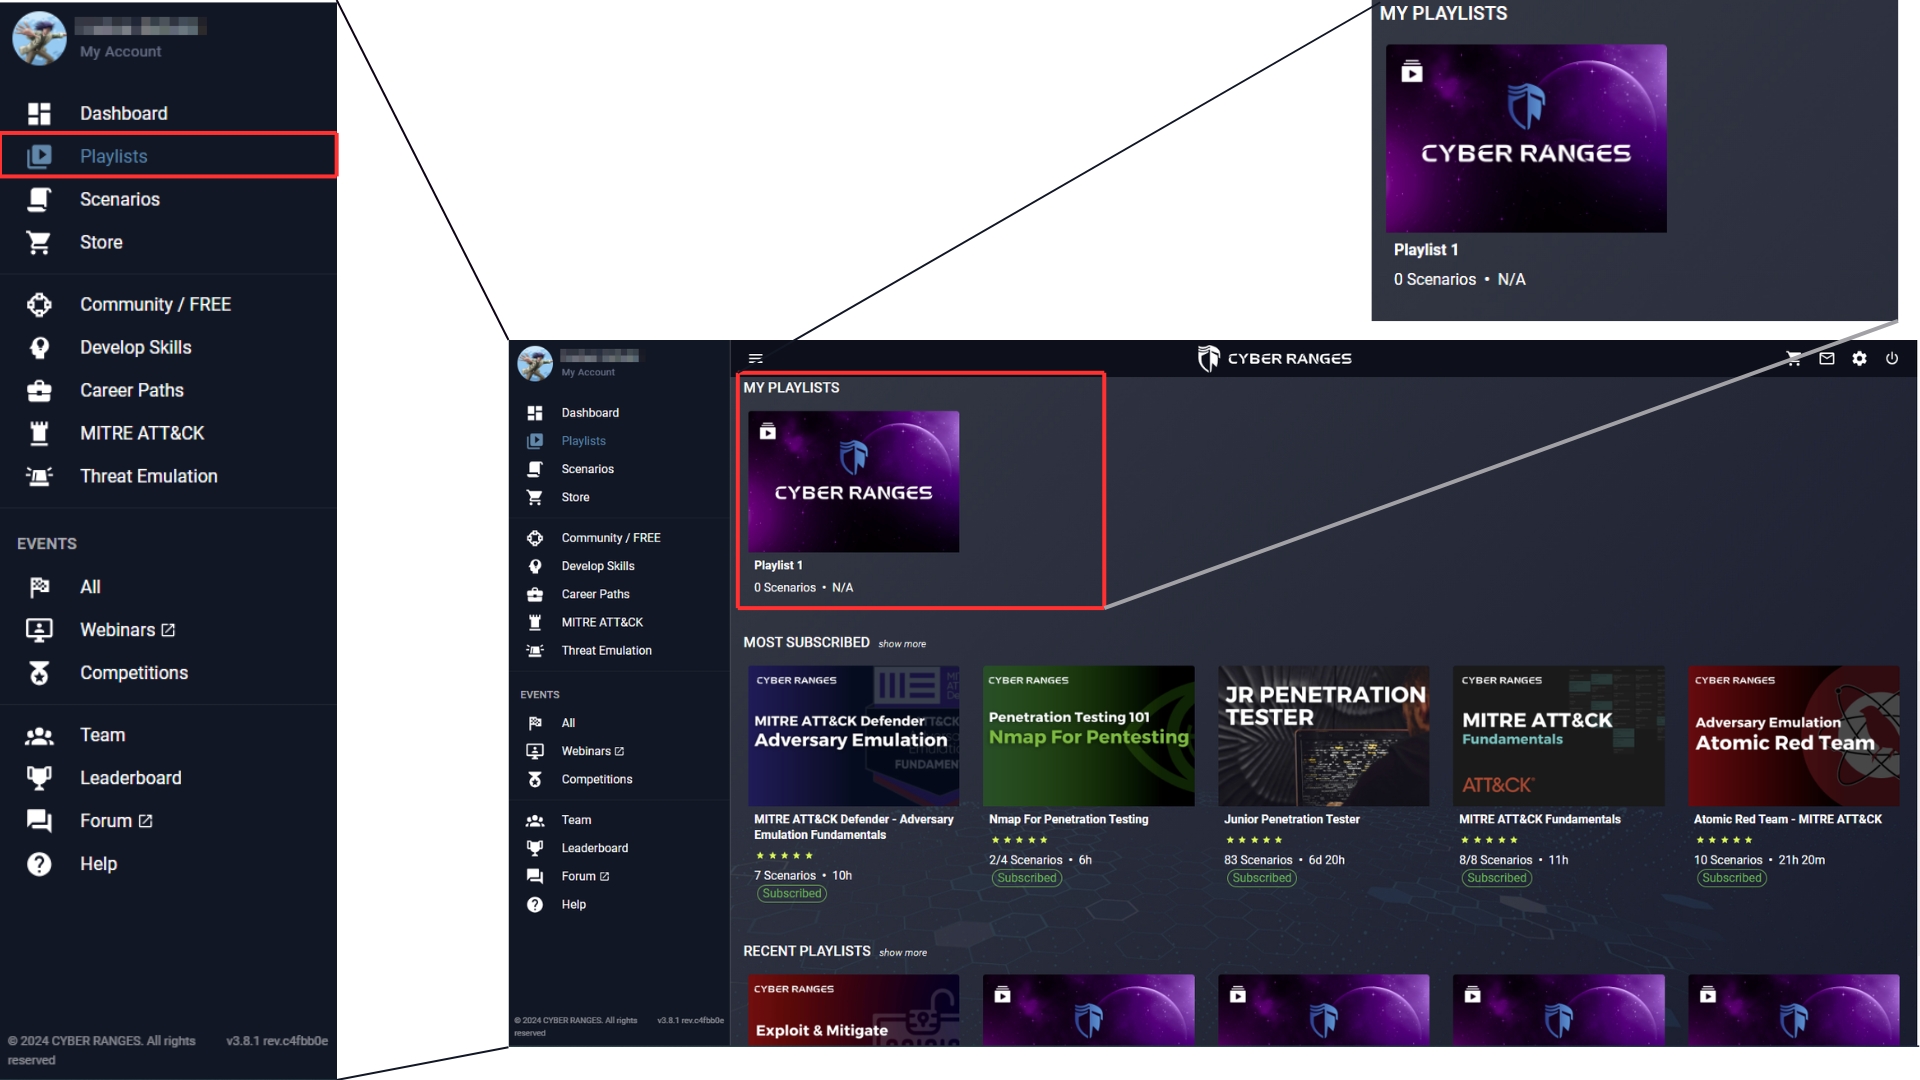Click the Dashboard icon in enlarged sidebar
The width and height of the screenshot is (1920, 1080).
39,113
